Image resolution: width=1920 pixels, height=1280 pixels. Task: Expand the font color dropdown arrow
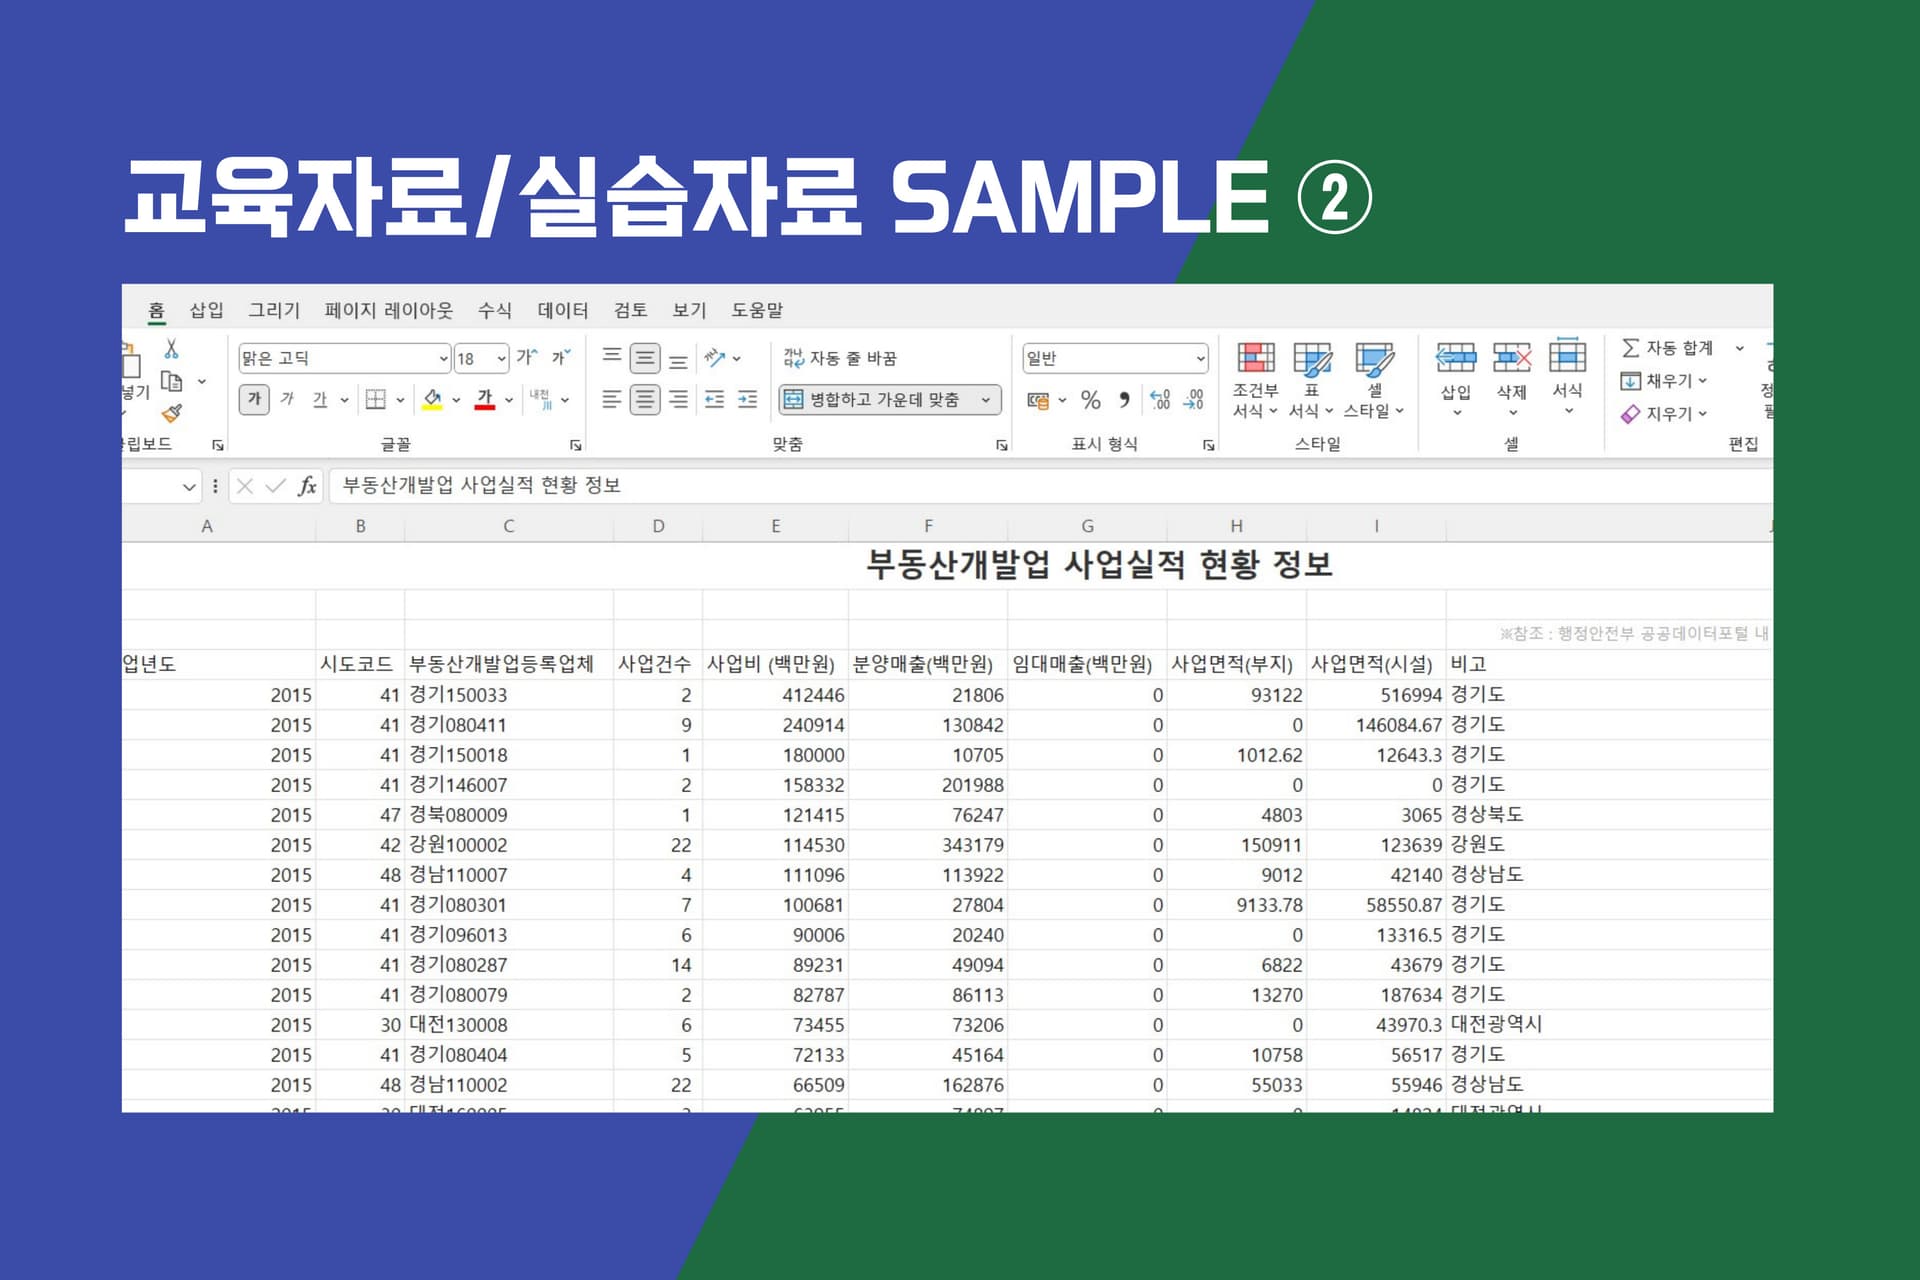point(509,400)
